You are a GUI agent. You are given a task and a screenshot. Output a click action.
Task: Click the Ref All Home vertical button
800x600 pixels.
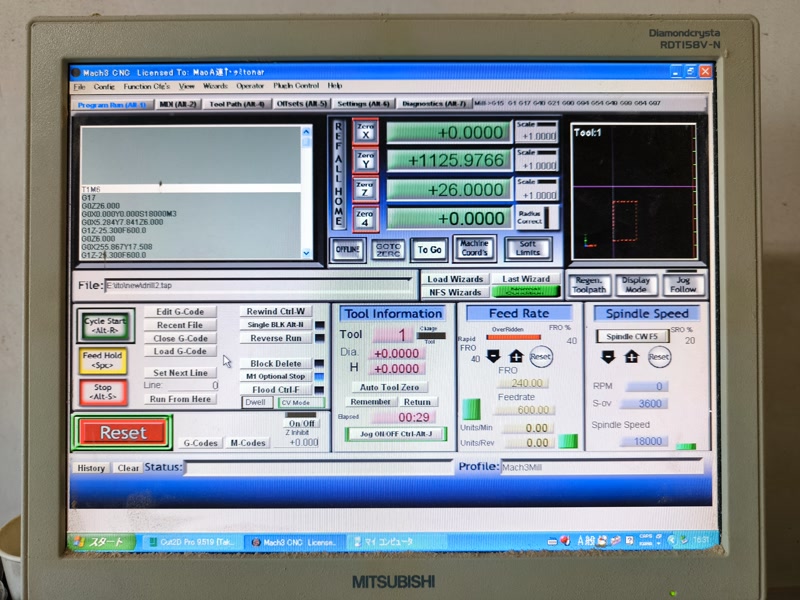pos(338,174)
